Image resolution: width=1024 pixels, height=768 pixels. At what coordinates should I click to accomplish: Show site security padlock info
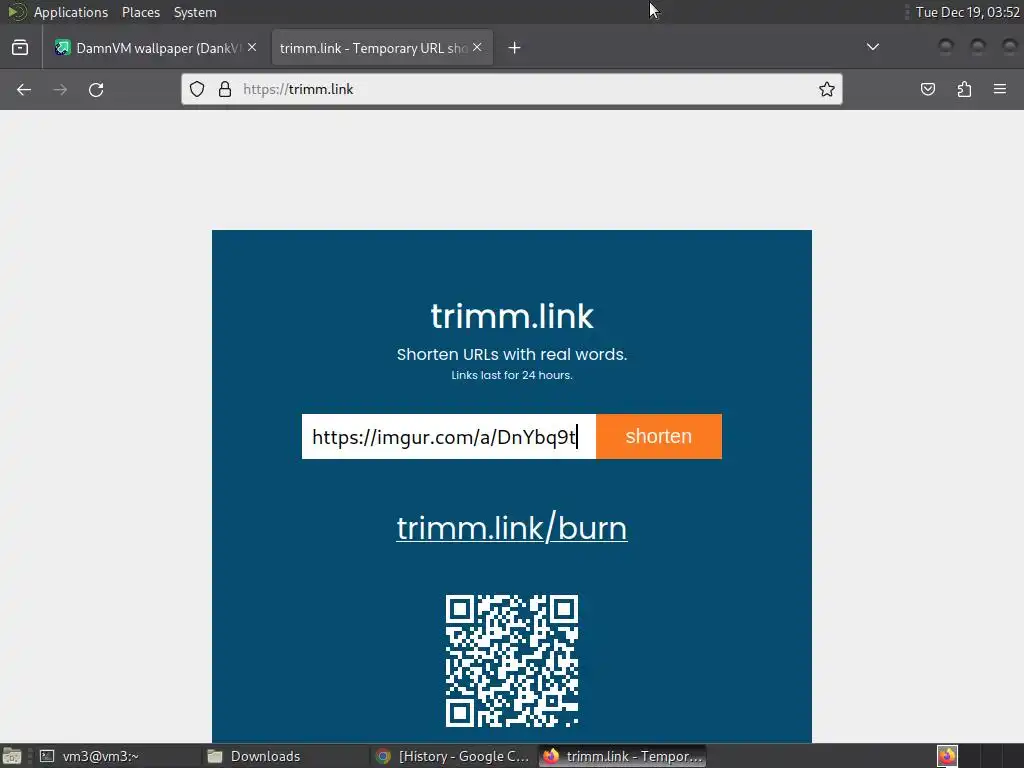point(225,89)
